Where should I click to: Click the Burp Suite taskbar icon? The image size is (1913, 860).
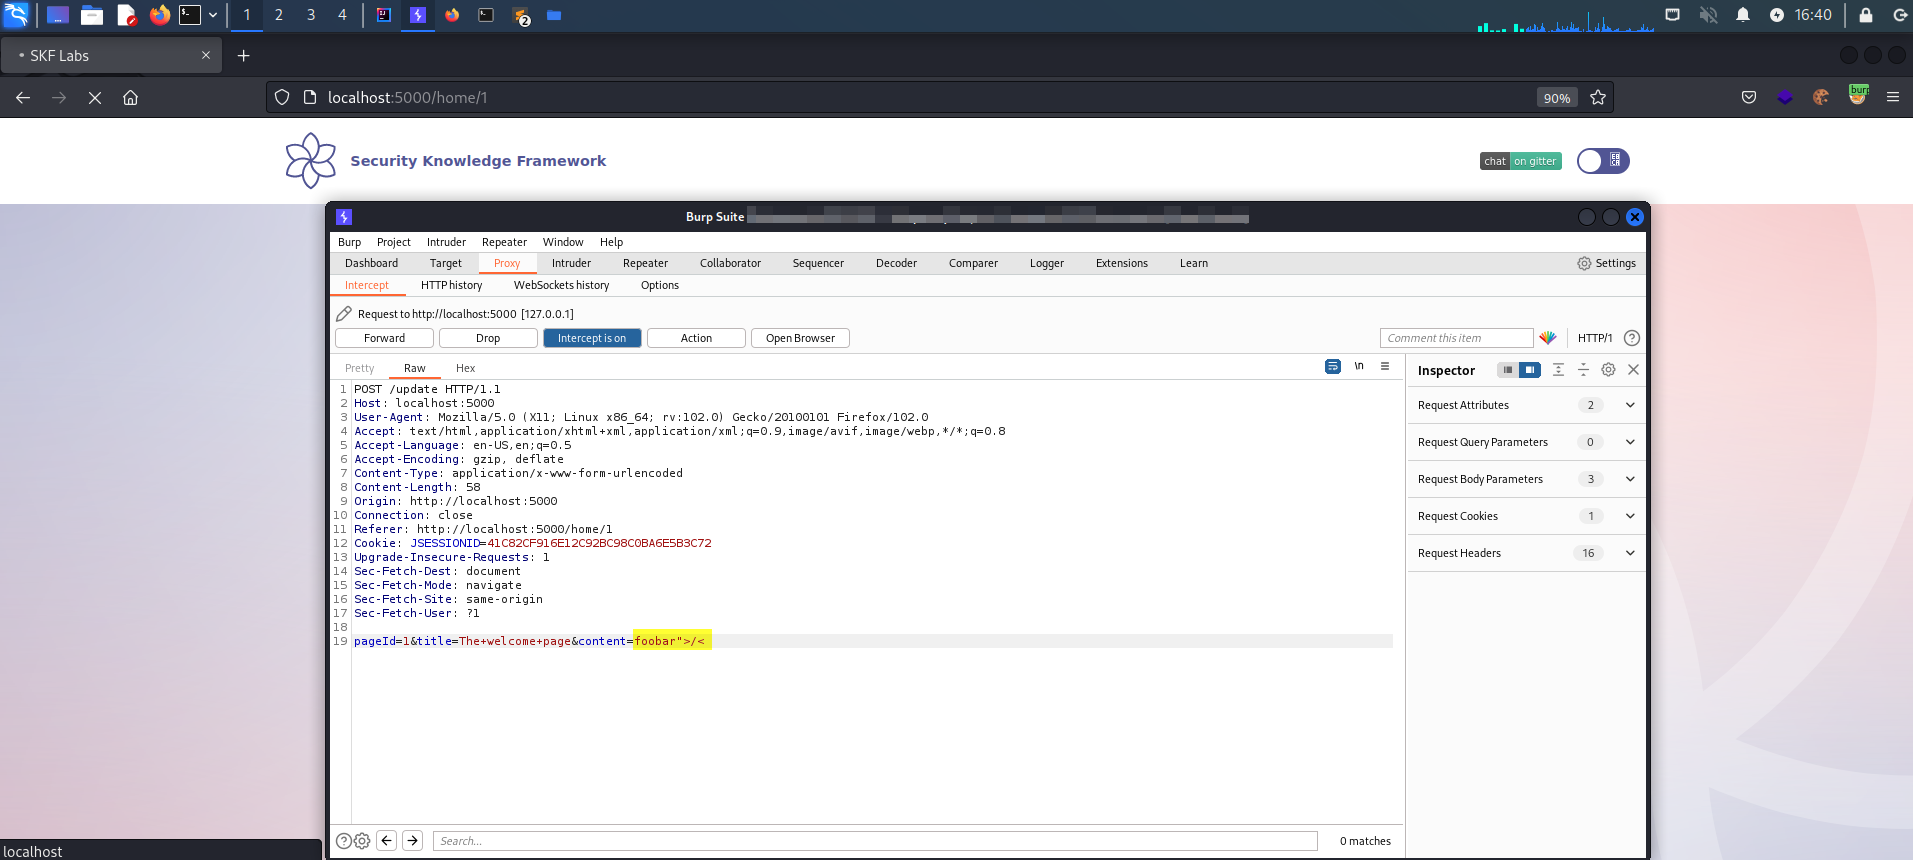point(418,15)
